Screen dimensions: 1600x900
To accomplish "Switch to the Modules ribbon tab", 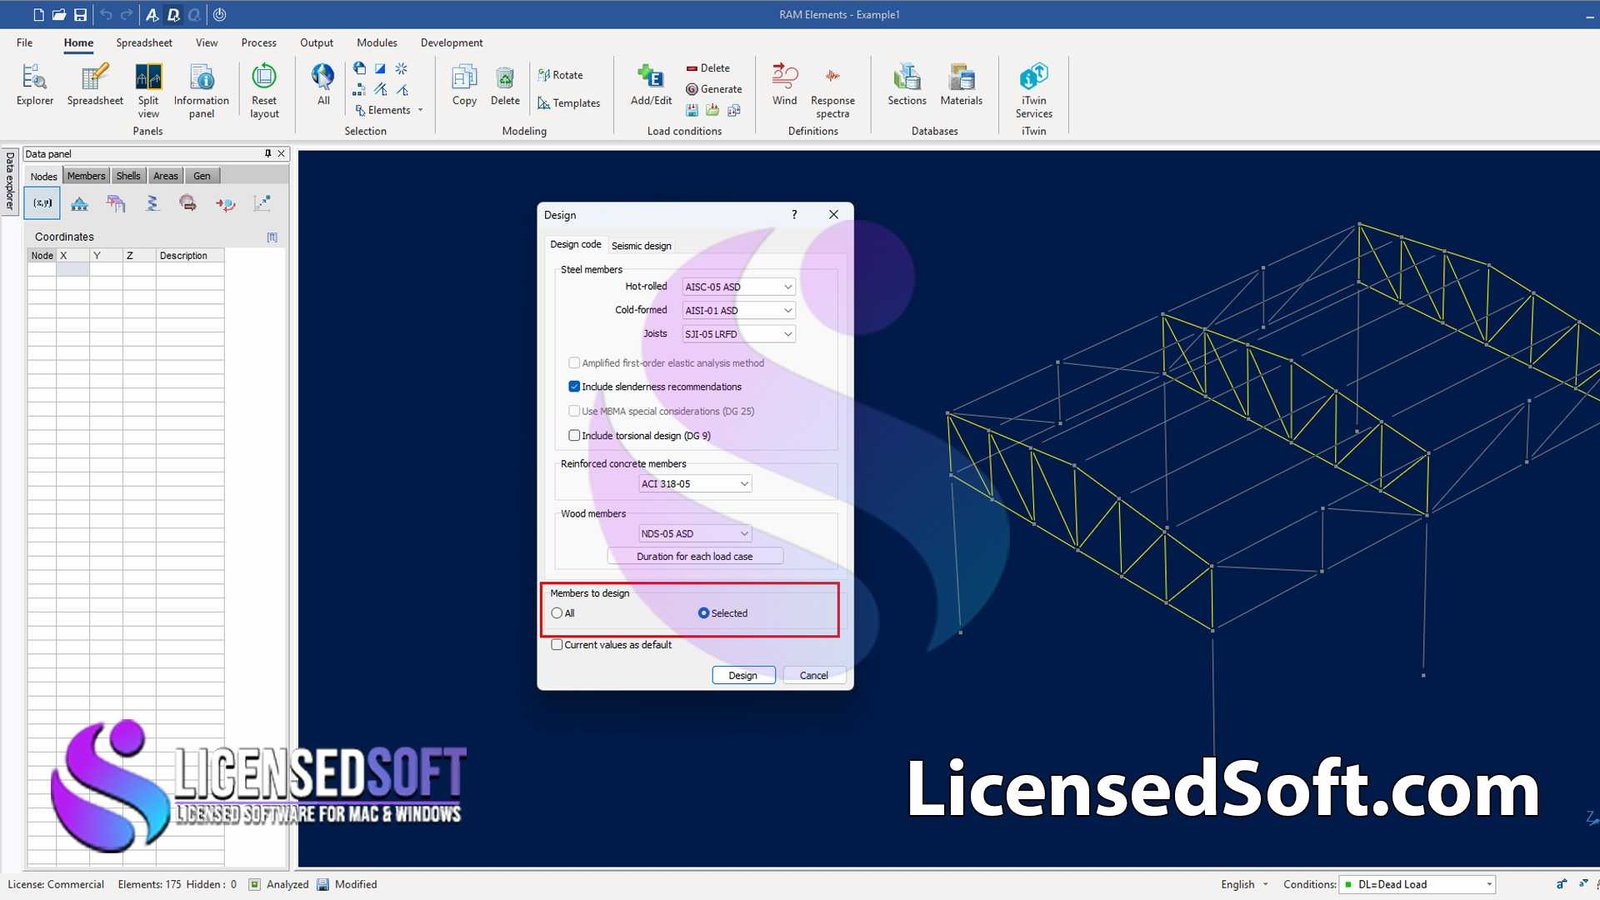I will coord(377,43).
